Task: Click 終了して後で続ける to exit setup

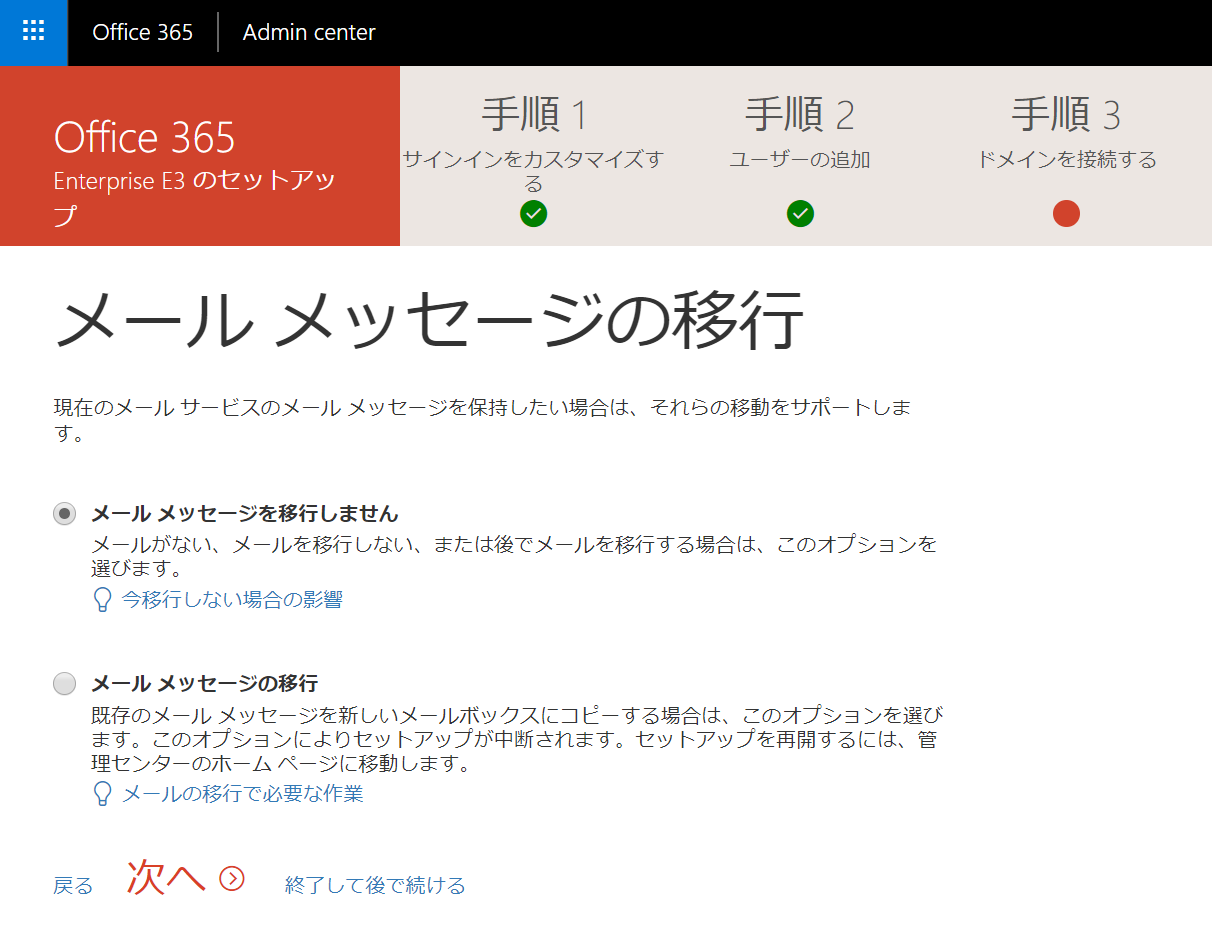Action: point(375,886)
